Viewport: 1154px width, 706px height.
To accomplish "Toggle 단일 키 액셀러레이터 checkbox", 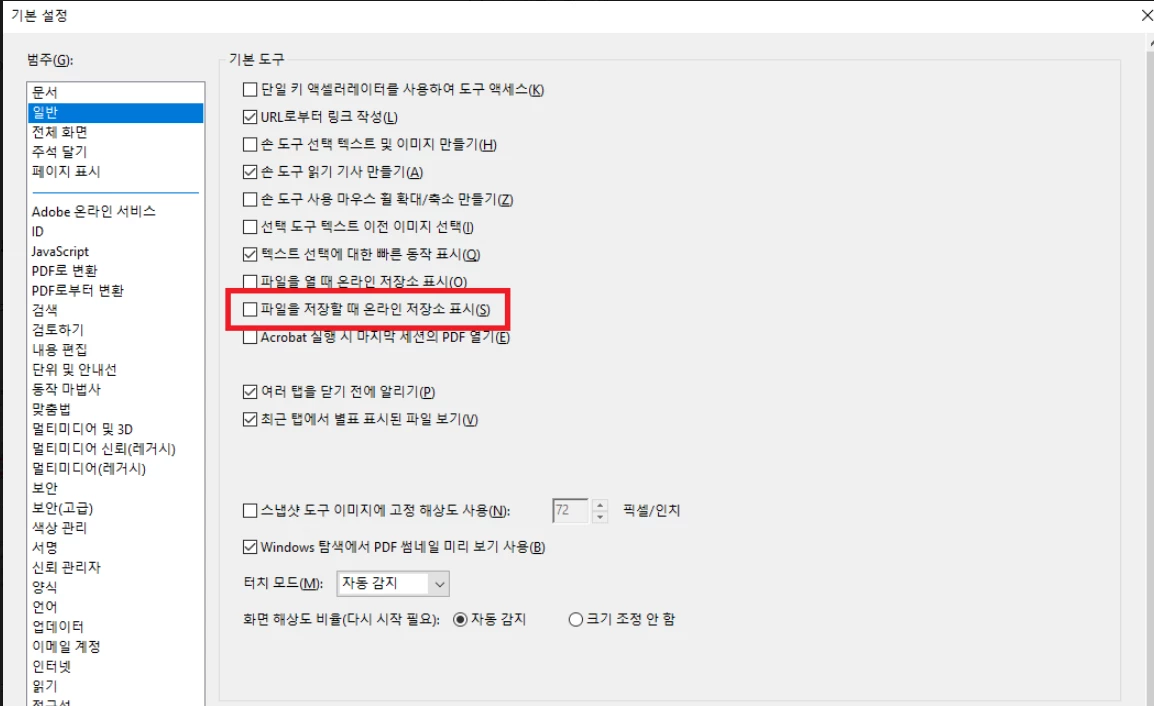I will (250, 89).
